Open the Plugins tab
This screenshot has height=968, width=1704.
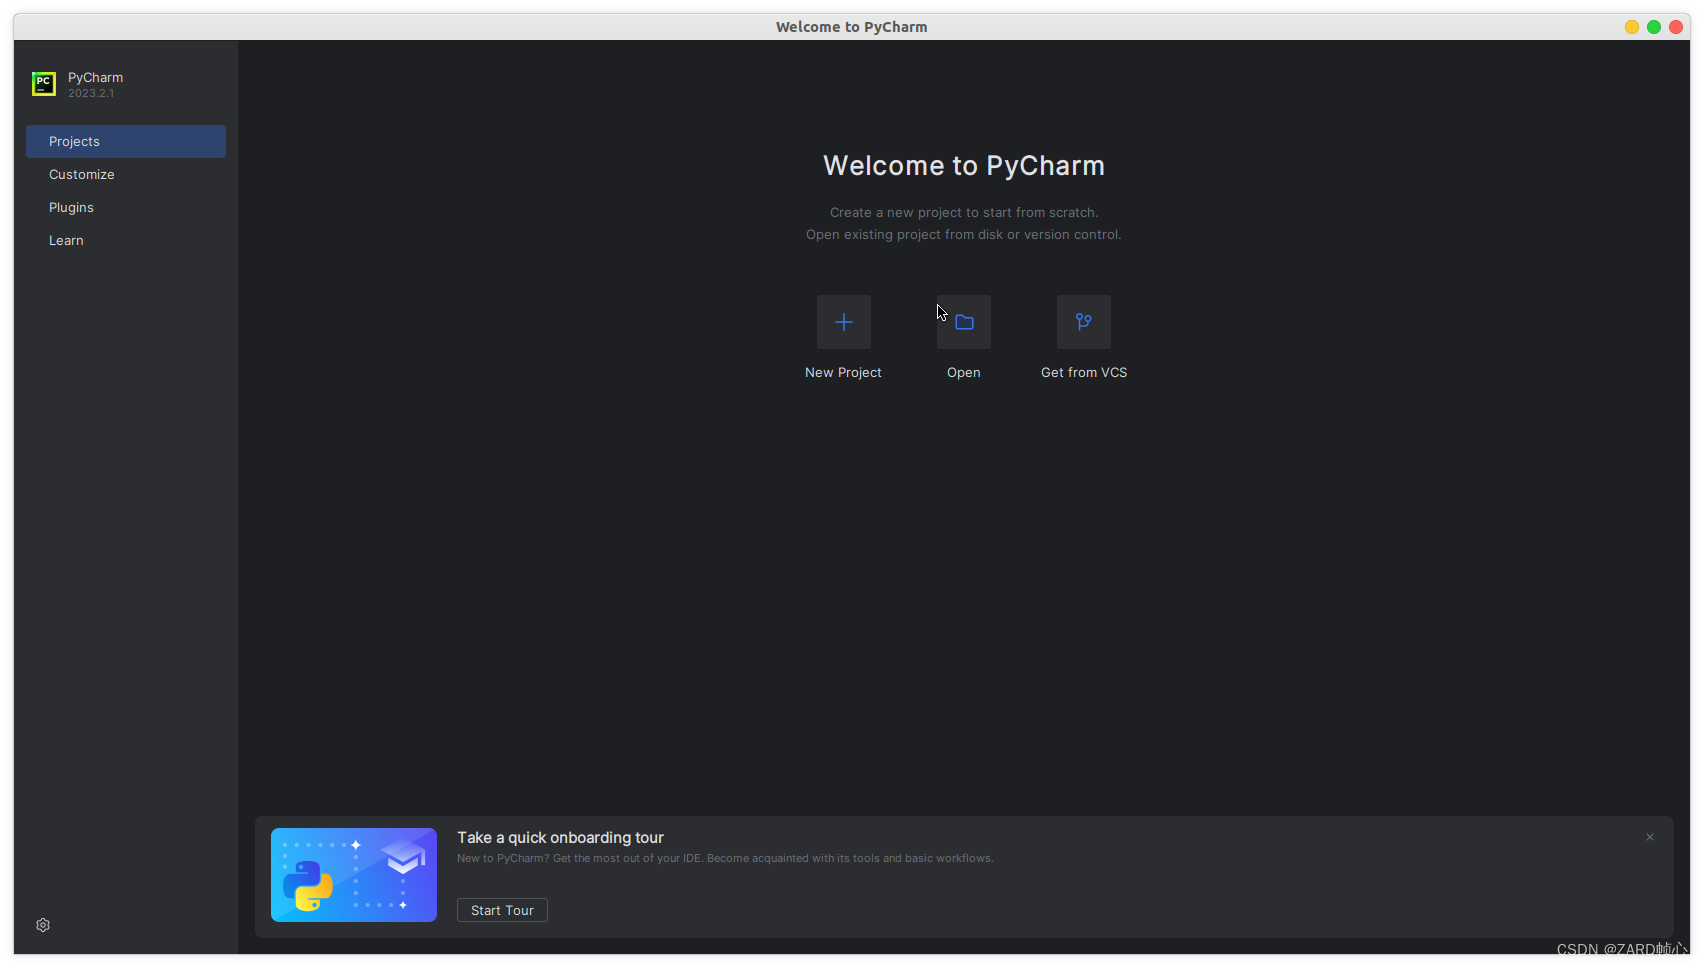coord(126,207)
